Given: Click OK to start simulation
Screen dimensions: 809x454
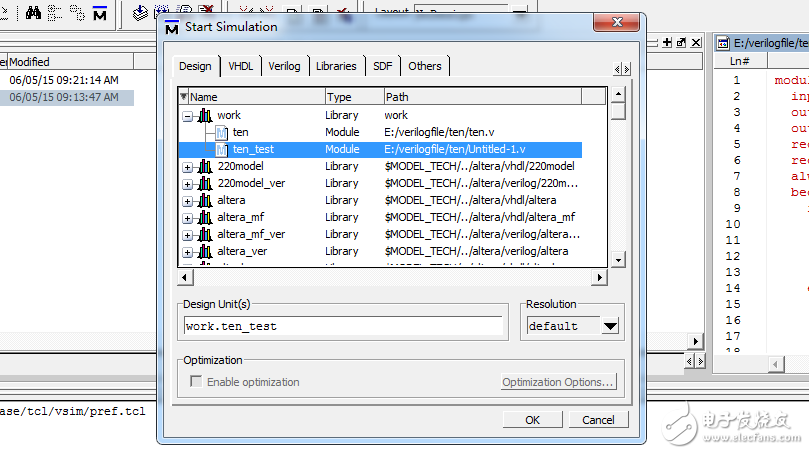Looking at the screenshot, I should pos(532,420).
